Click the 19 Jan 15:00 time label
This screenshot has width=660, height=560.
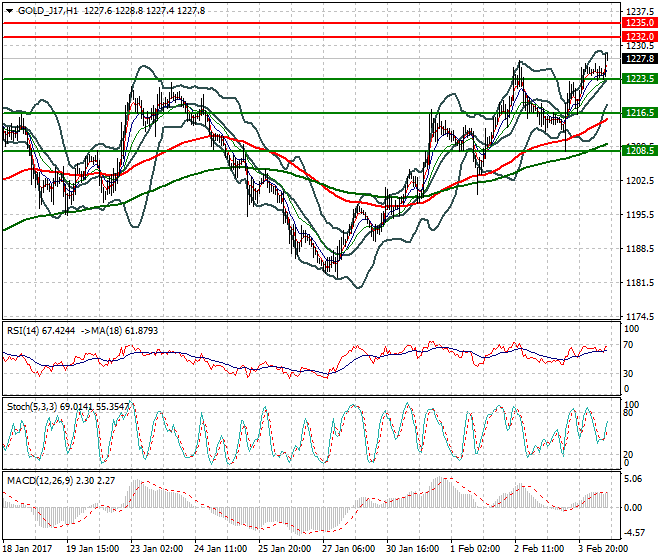[93, 549]
